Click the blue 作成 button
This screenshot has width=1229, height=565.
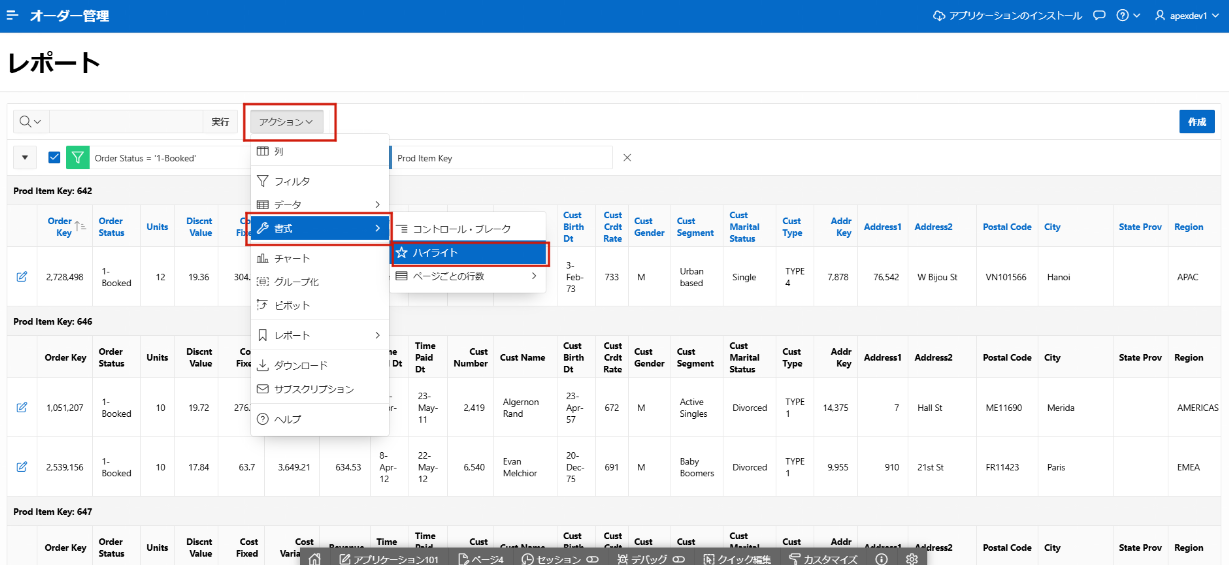coord(1197,121)
